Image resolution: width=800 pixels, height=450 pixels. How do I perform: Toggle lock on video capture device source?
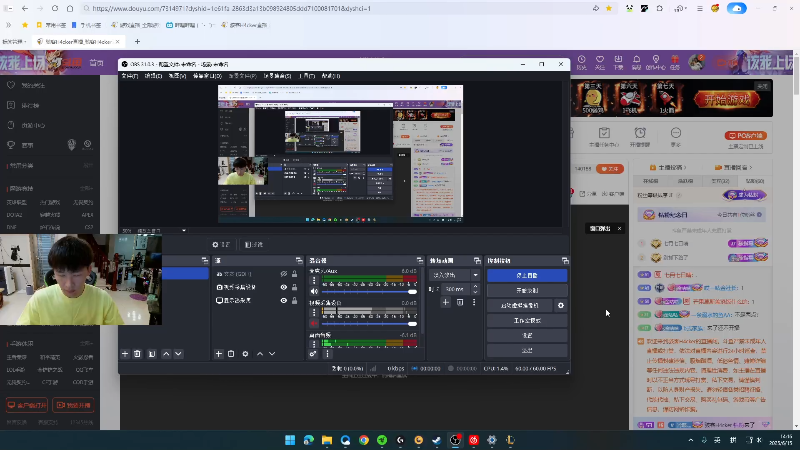click(294, 287)
